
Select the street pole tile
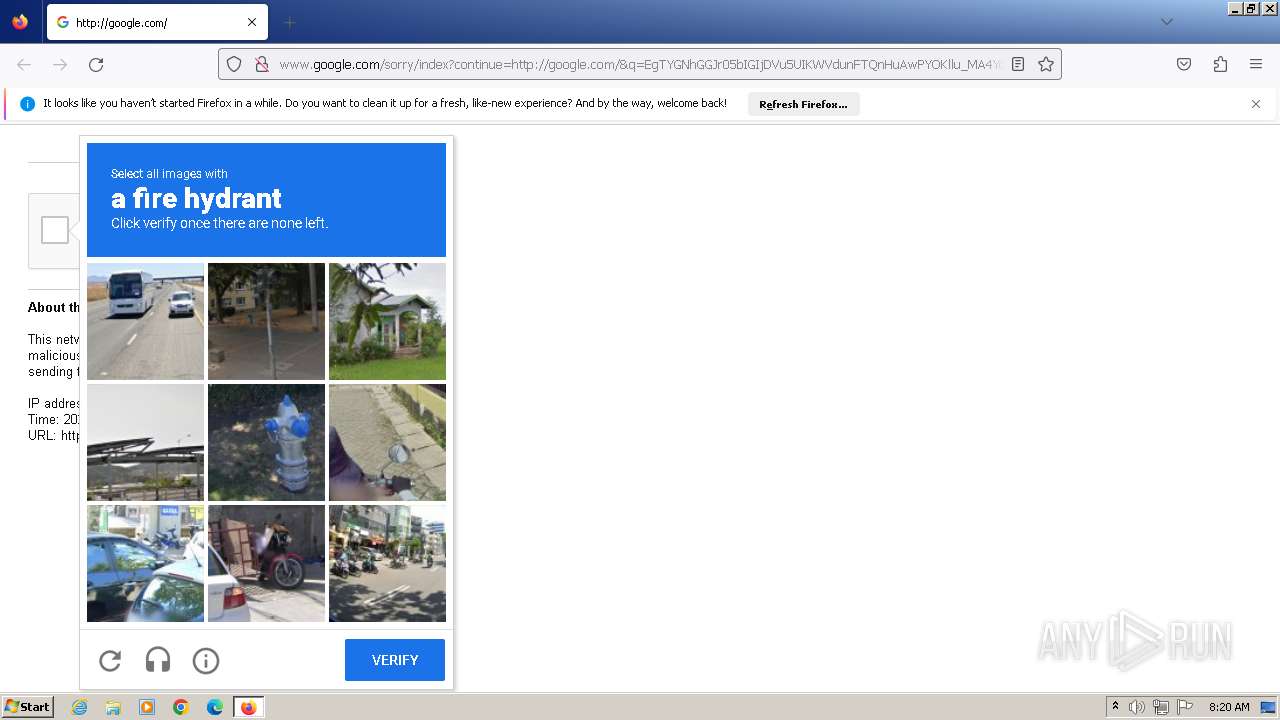tap(266, 321)
